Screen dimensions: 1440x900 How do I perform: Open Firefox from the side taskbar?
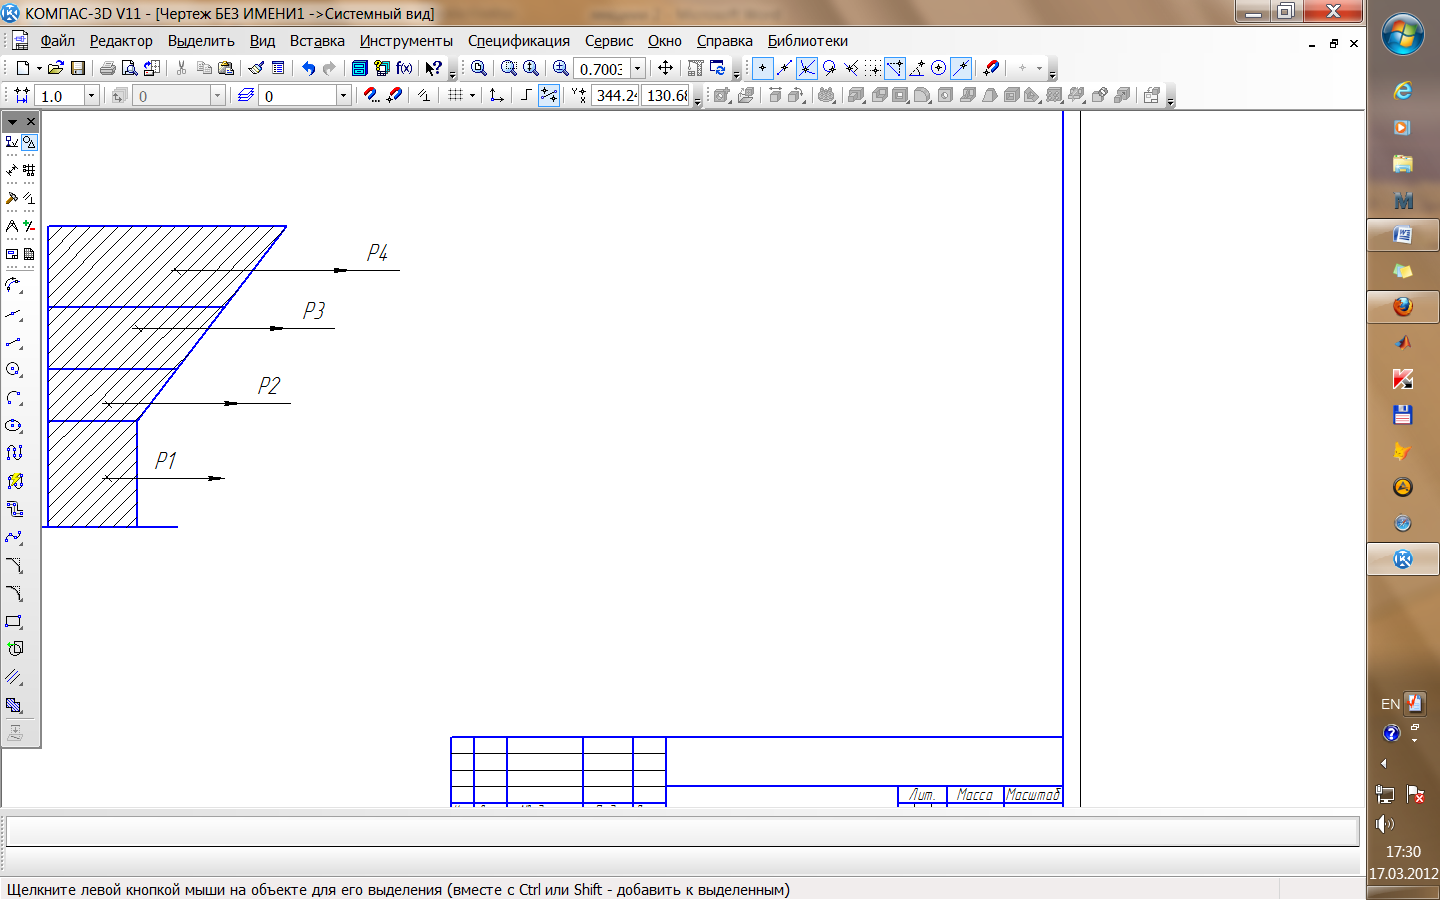tap(1402, 307)
